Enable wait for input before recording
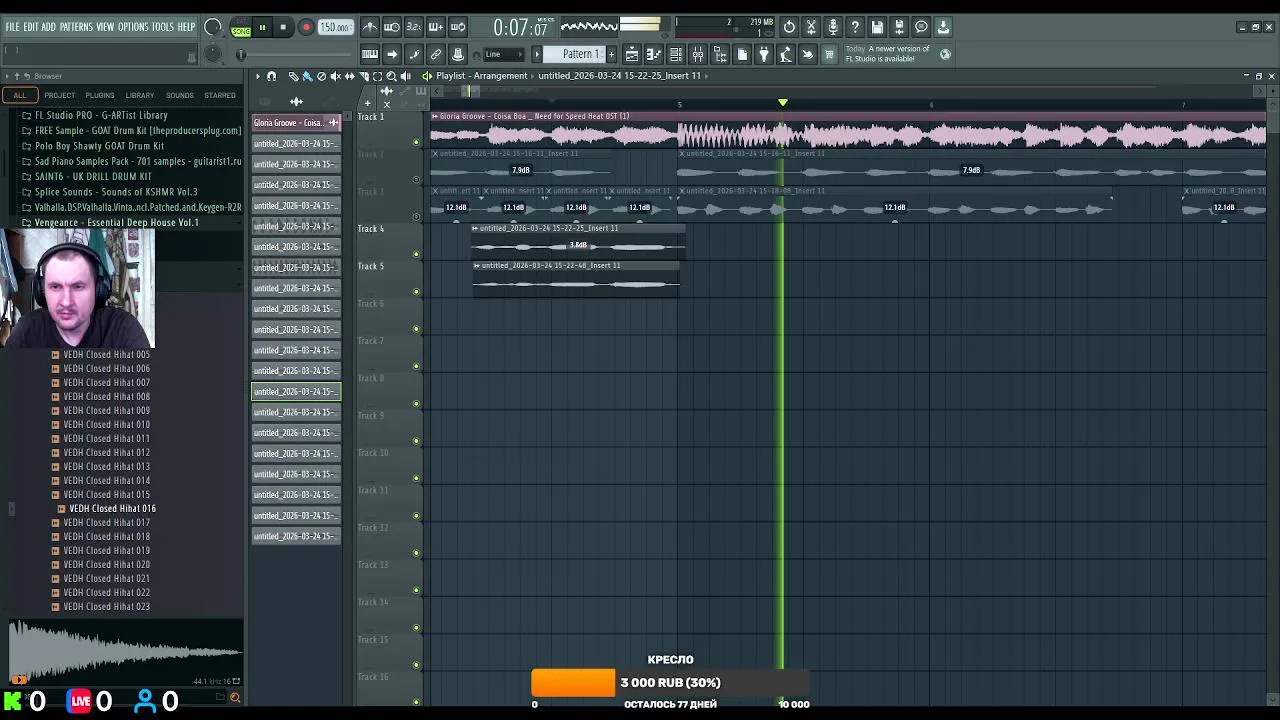Screen dimensions: 1280x720 click(392, 27)
